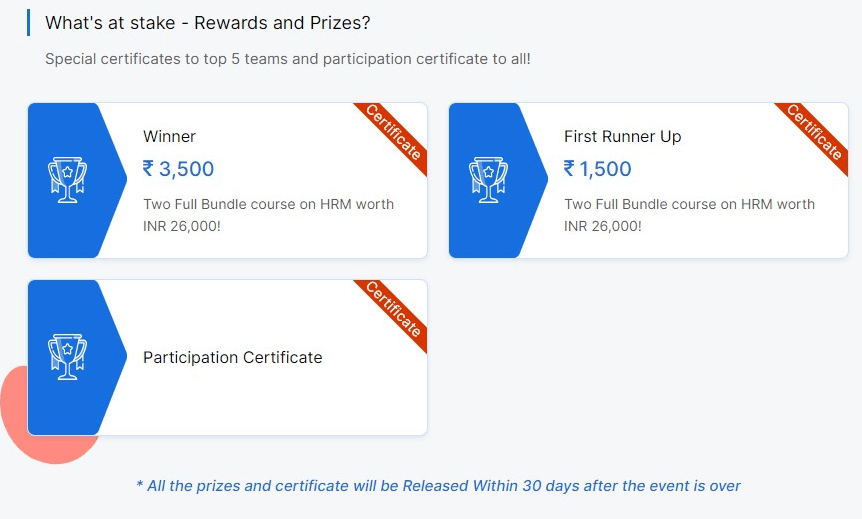
Task: Click the blue vertical bar beside section heading
Action: 28,23
